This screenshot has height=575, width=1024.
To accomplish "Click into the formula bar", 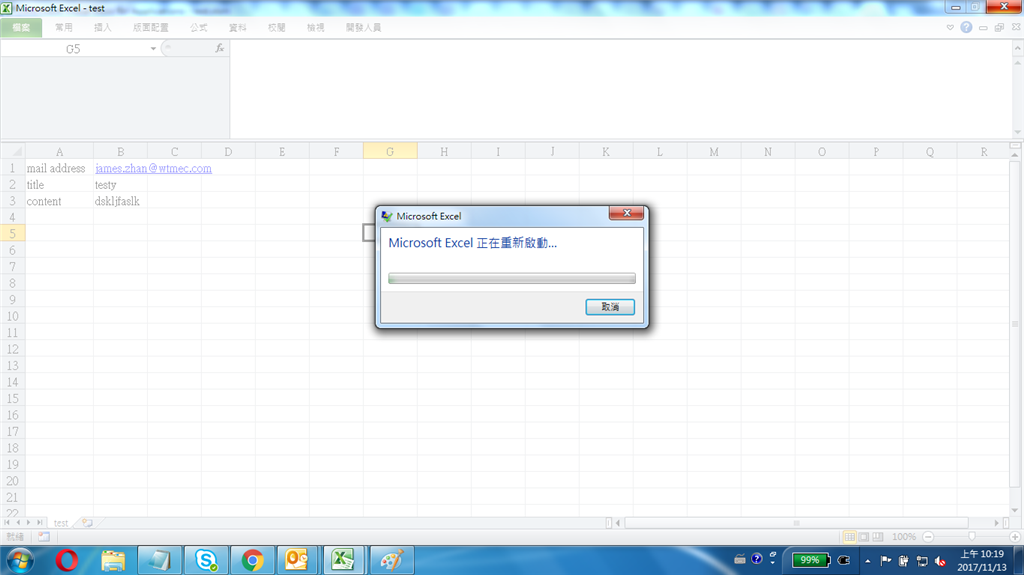I will click(620, 89).
